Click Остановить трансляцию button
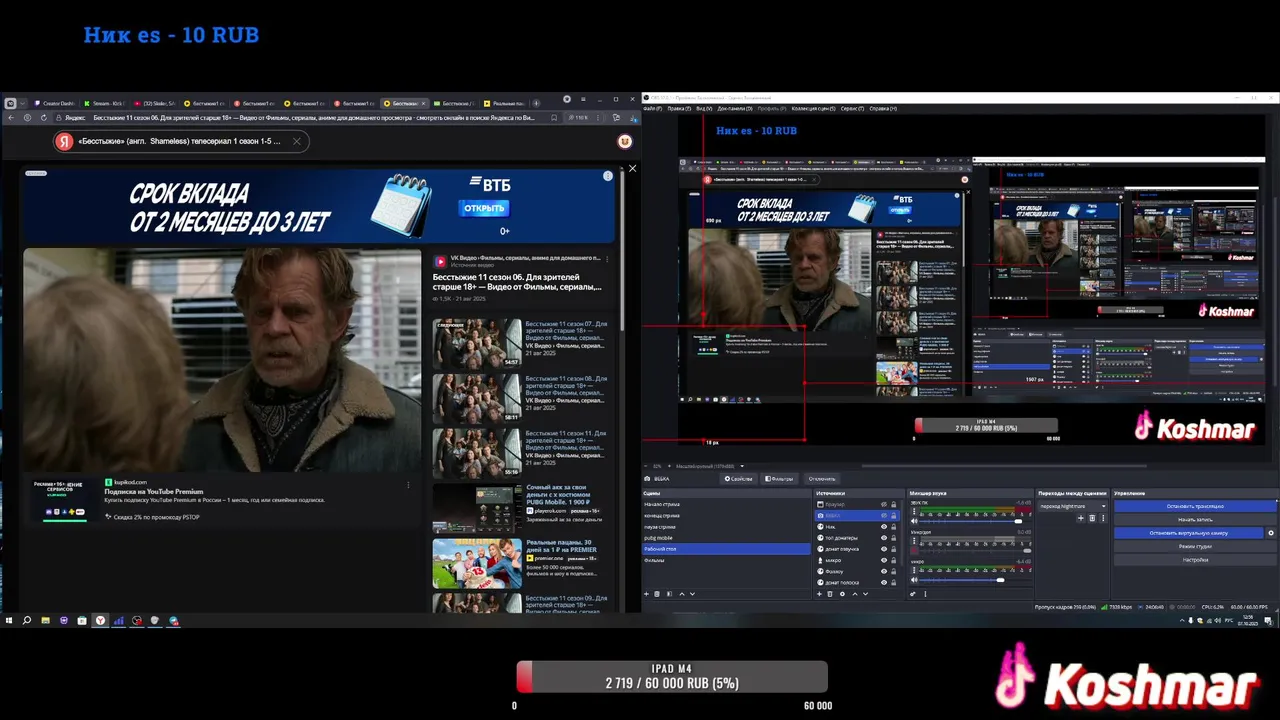Image resolution: width=1280 pixels, height=720 pixels. 1195,506
